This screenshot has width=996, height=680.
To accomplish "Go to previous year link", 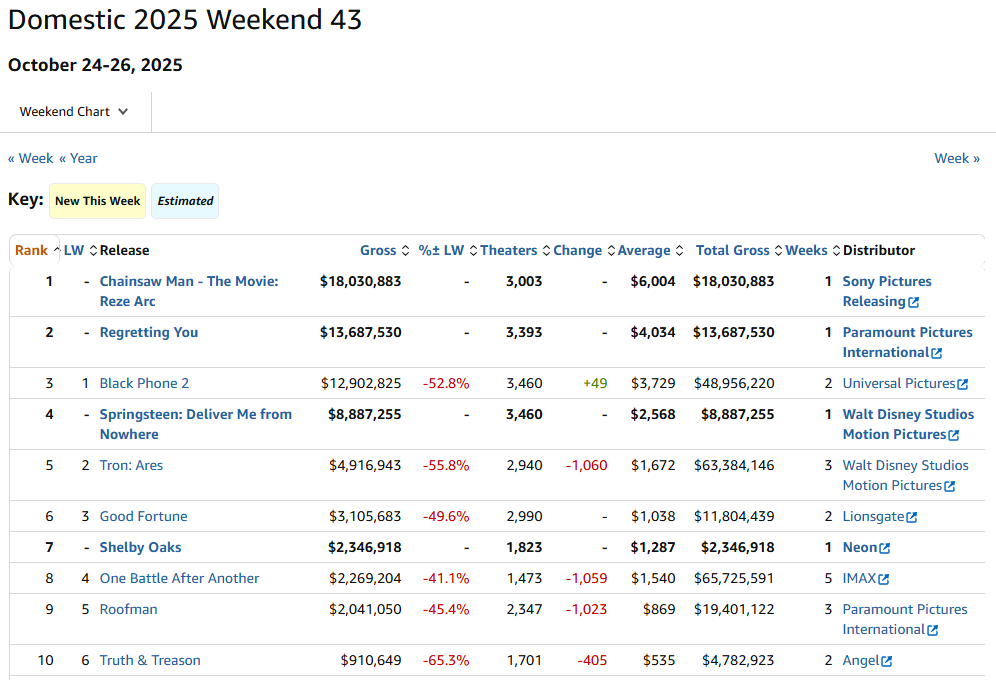I will (x=78, y=158).
